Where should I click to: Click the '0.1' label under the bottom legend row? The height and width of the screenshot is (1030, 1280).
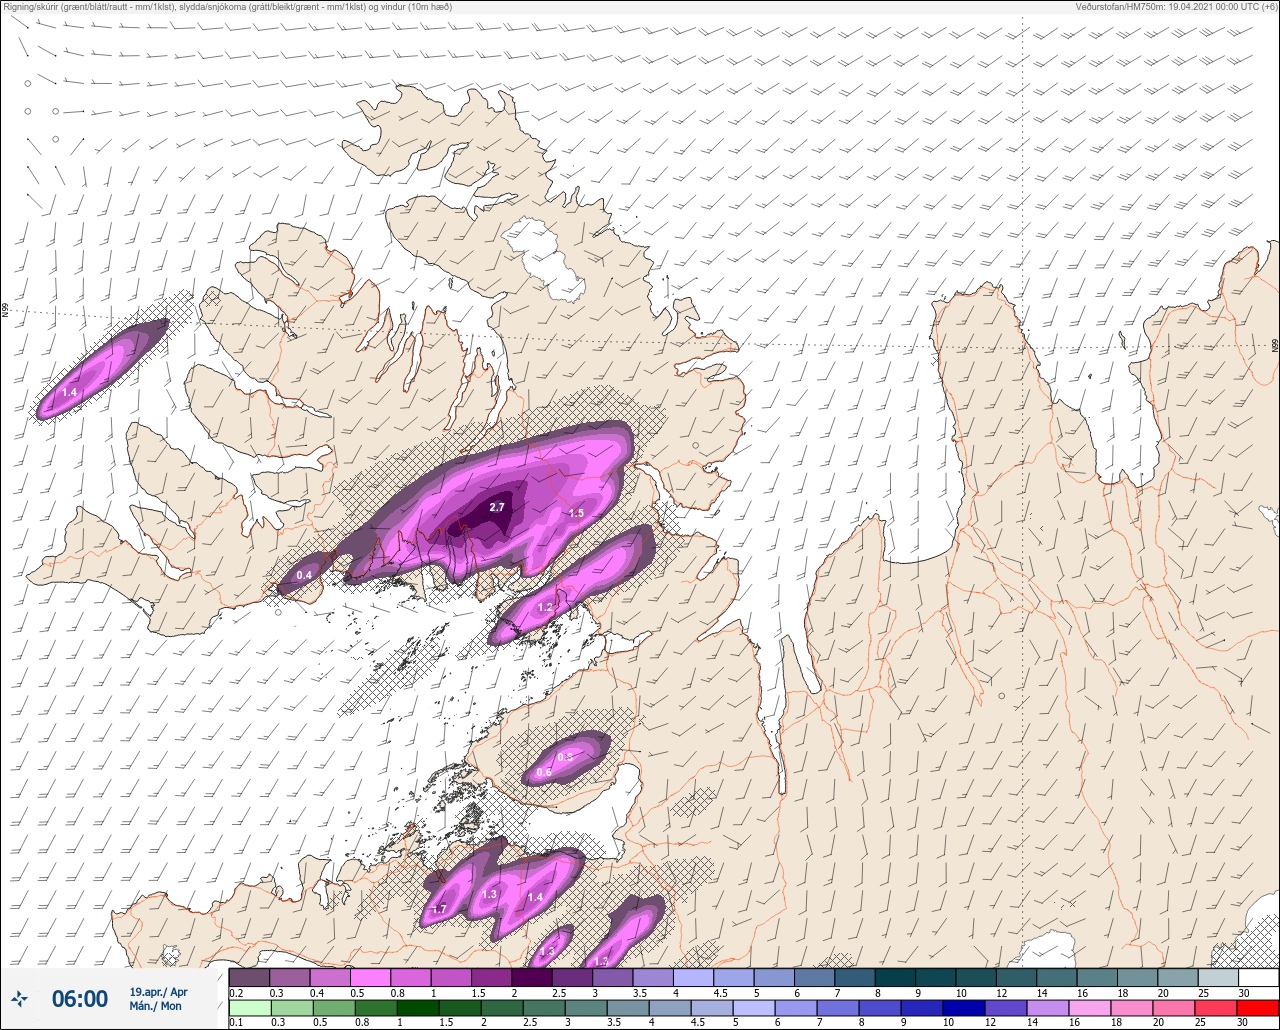(x=236, y=1023)
